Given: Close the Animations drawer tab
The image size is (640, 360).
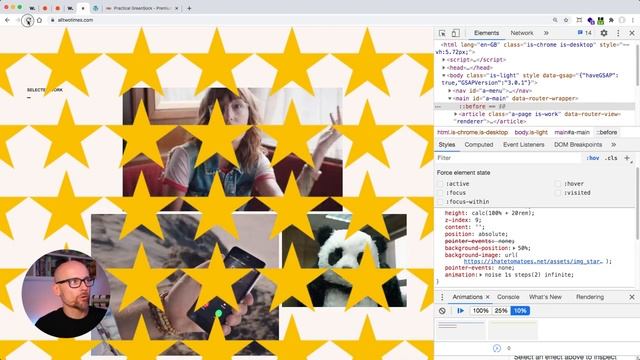Looking at the screenshot, I should coord(487,297).
